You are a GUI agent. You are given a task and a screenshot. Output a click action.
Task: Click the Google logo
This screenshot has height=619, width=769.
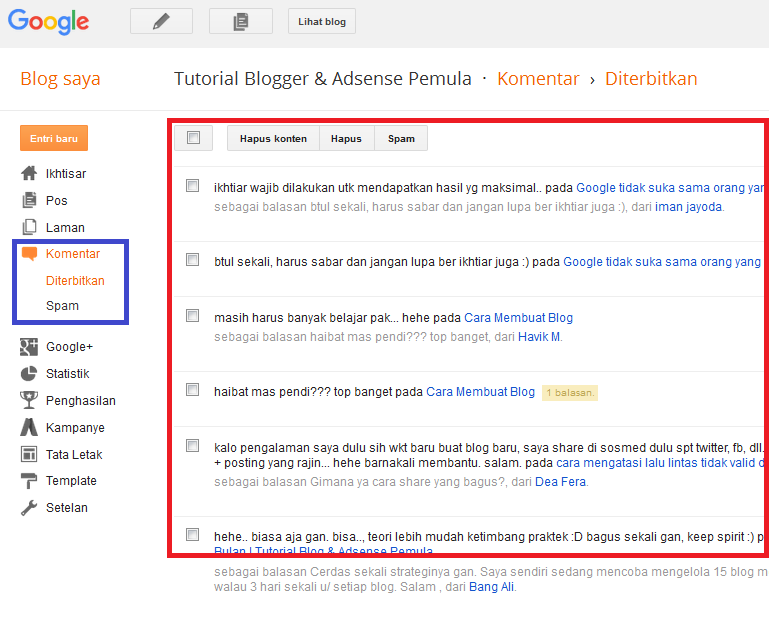coord(49,22)
